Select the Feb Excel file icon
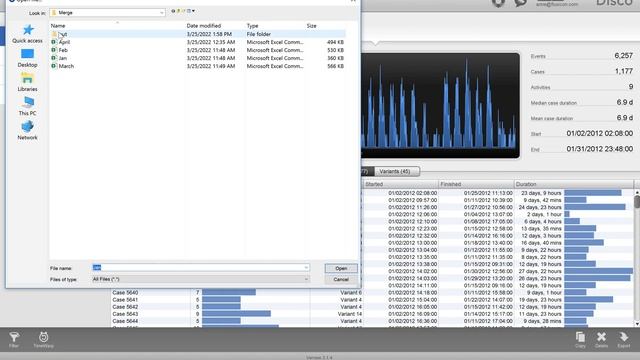 pos(54,50)
